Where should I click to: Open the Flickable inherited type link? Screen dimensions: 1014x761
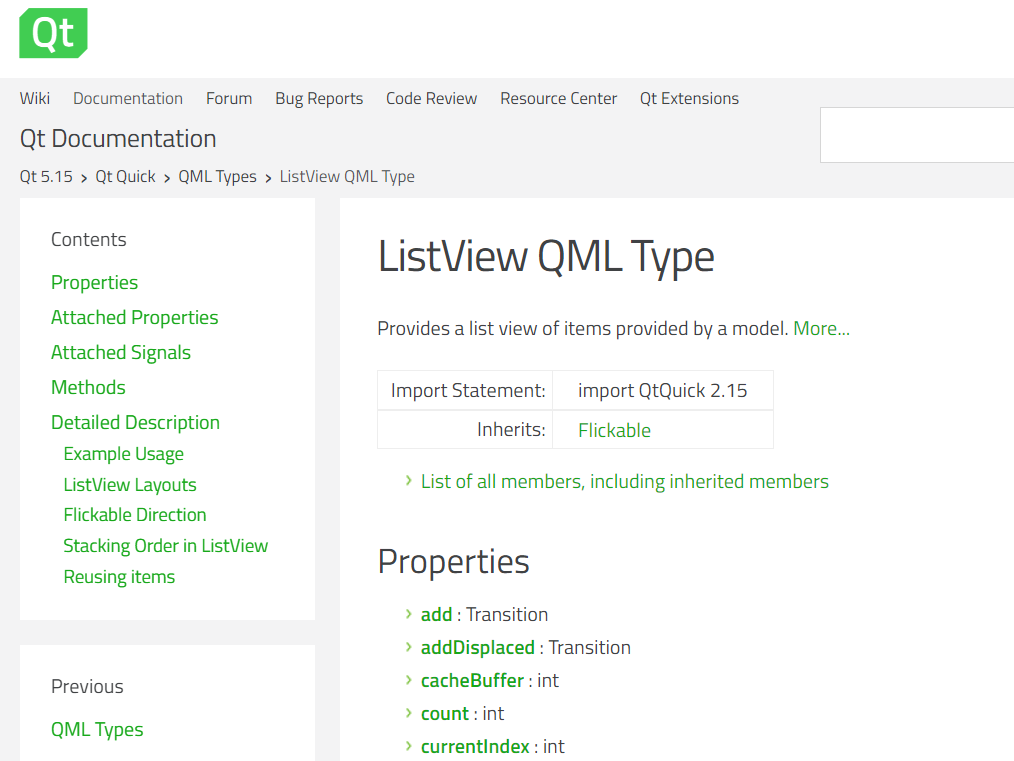[614, 430]
